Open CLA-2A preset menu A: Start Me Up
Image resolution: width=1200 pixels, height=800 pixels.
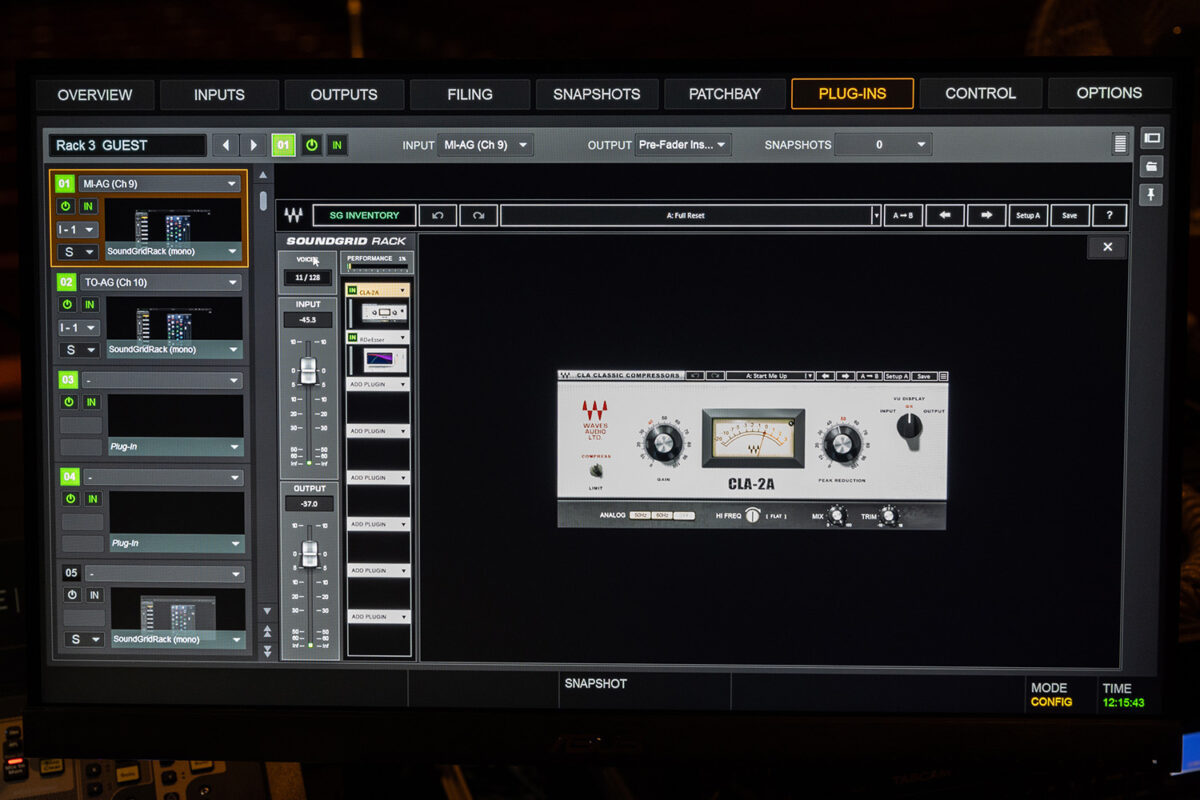(x=770, y=376)
